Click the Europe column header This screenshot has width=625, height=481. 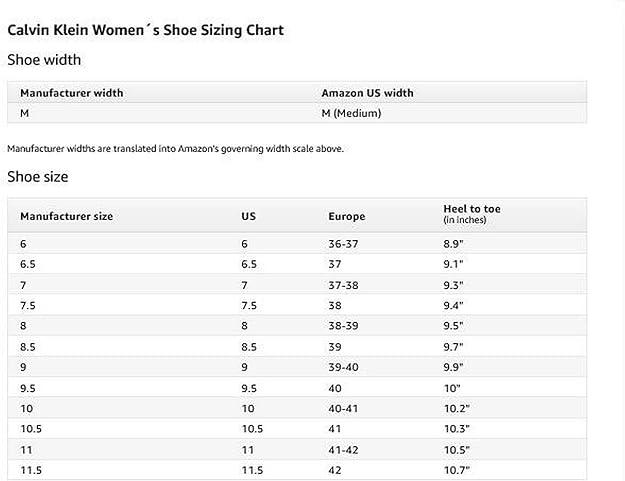(346, 216)
